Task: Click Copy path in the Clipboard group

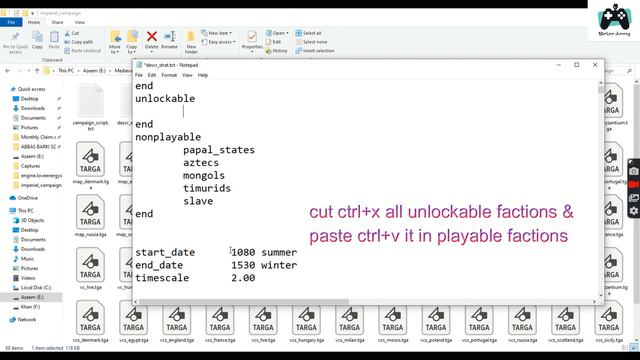Action: point(78,42)
